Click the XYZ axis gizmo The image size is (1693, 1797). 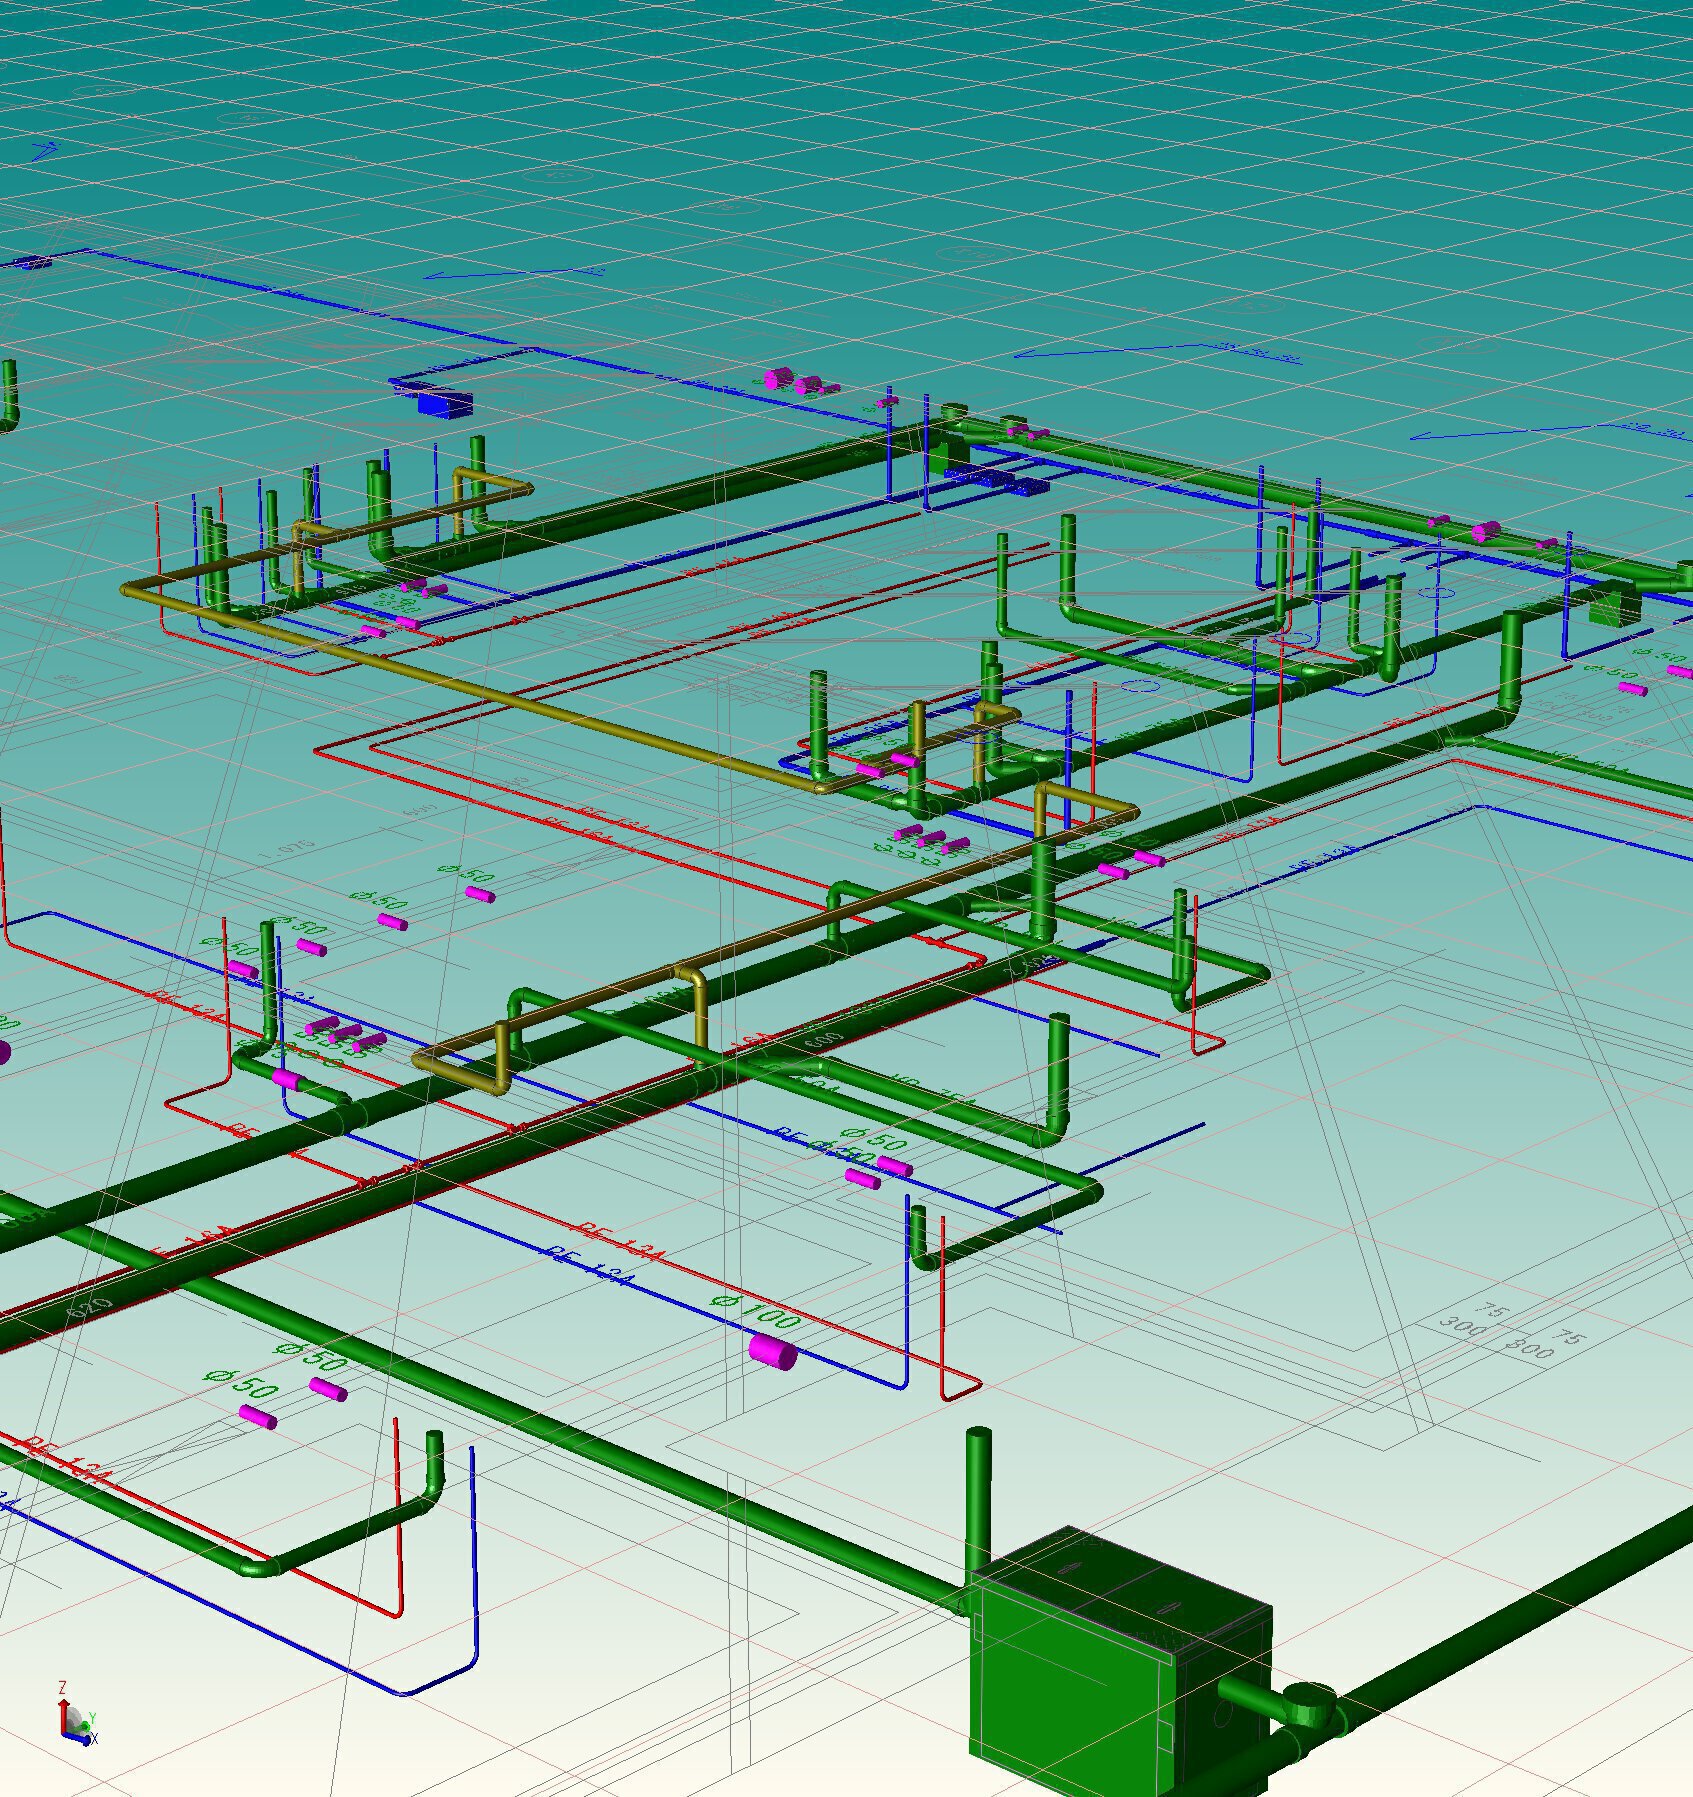click(75, 1720)
